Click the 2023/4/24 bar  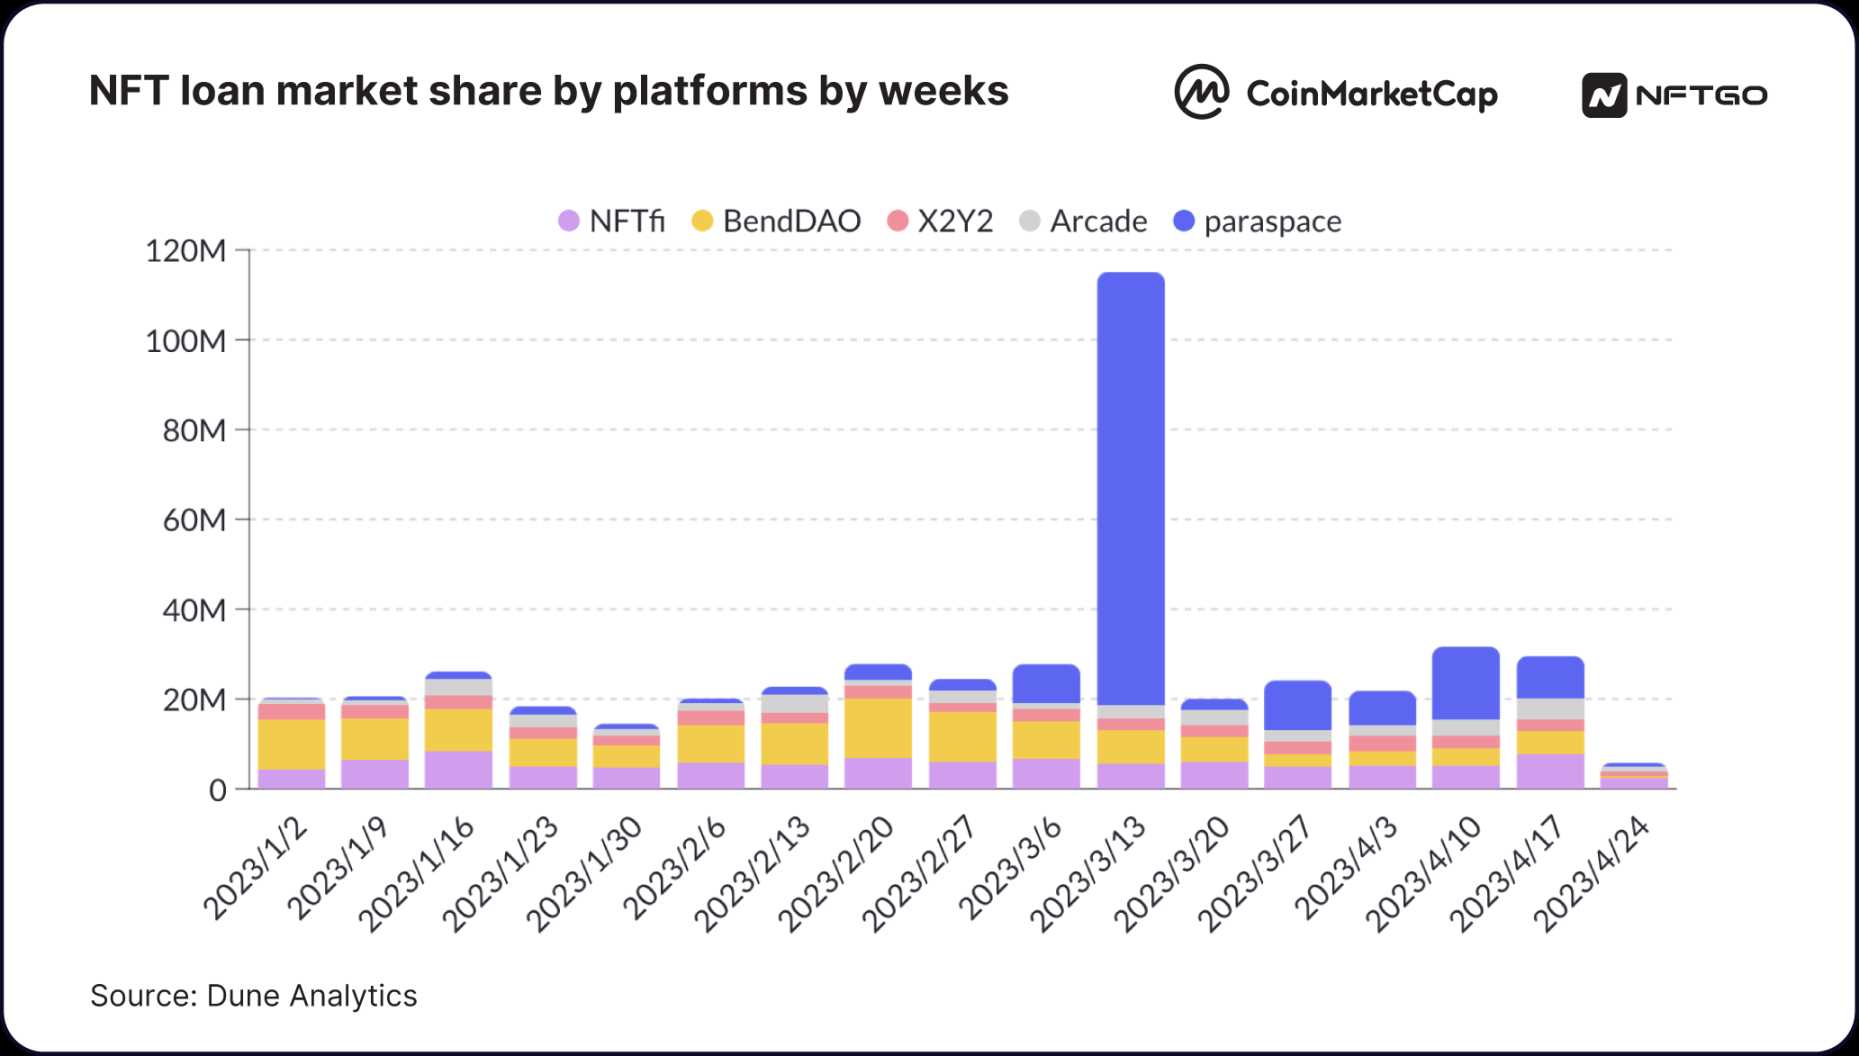pyautogui.click(x=1633, y=777)
